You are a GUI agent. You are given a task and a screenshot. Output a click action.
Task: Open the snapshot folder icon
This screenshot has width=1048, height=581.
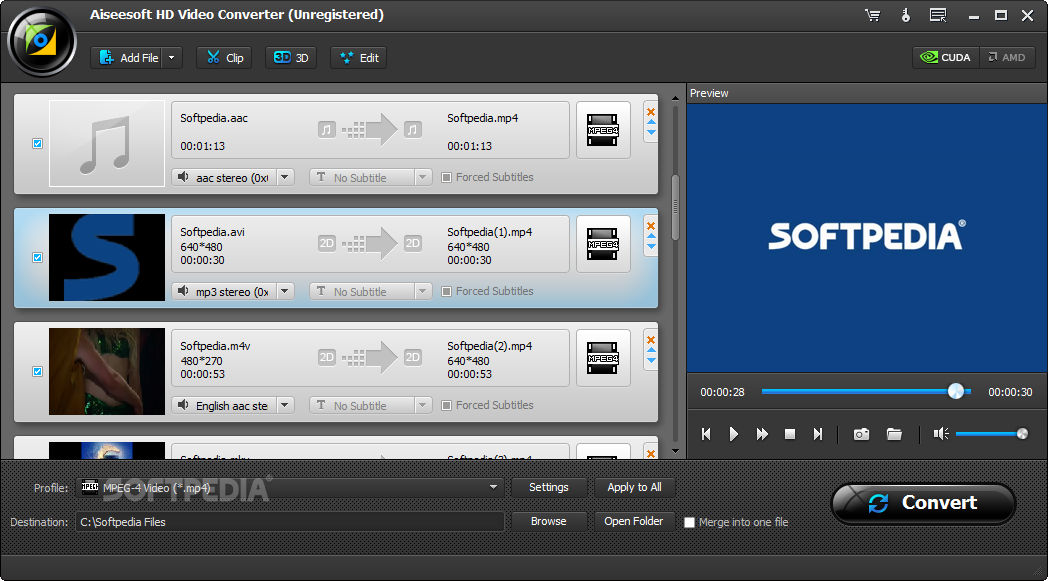coord(894,434)
